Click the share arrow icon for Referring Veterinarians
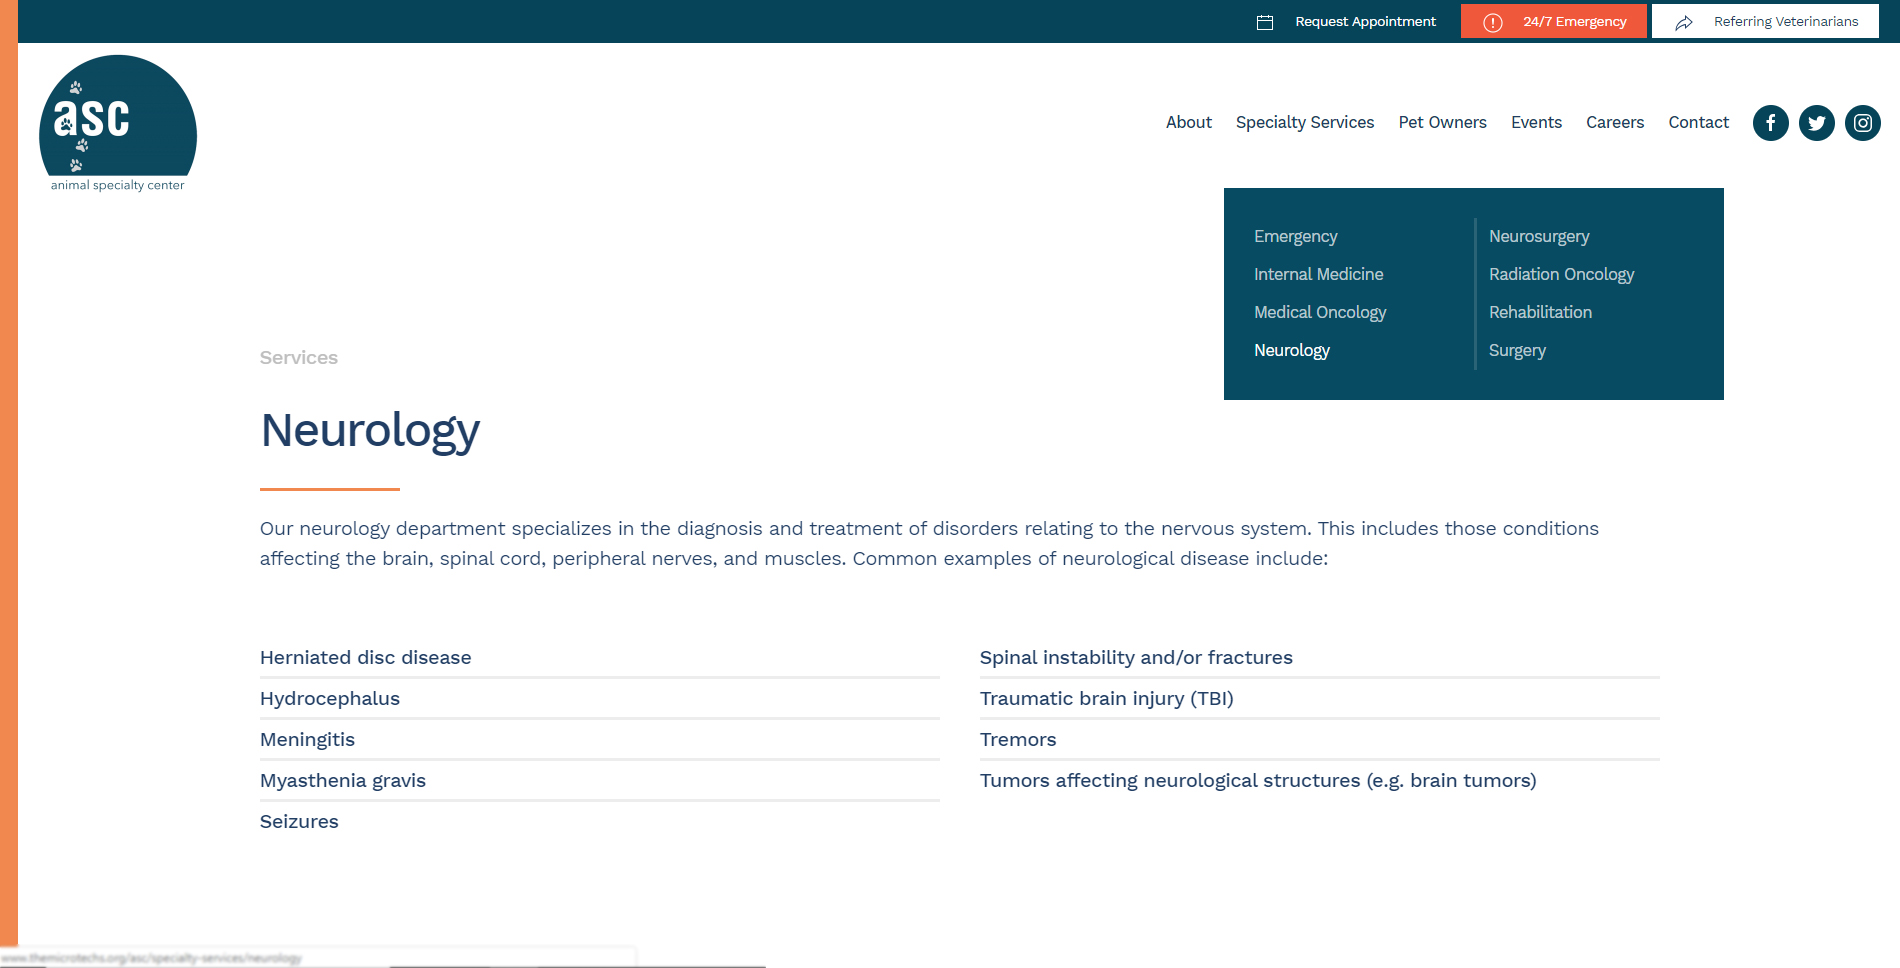Screen dimensions: 1900x968 pos(1684,22)
